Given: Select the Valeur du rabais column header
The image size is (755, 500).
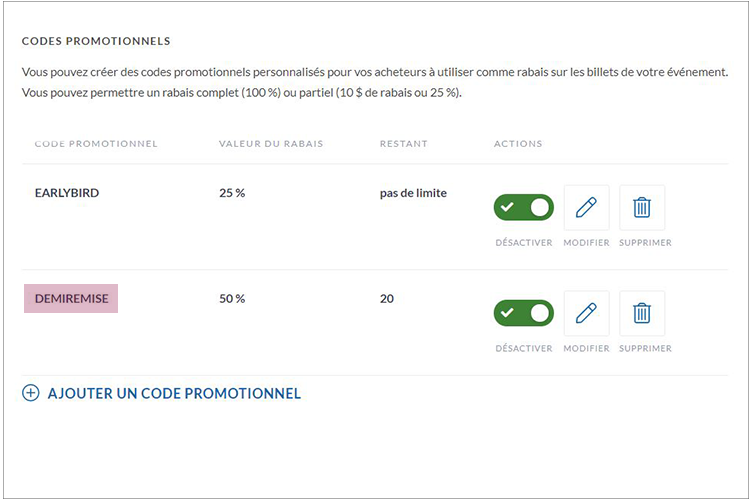Looking at the screenshot, I should click(271, 144).
